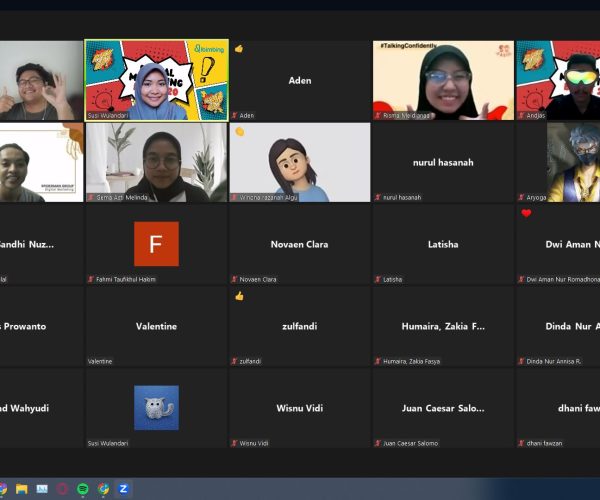This screenshot has height=500, width=600.
Task: Click the muted mic icon beside Novaen Clara's label
Action: click(235, 279)
